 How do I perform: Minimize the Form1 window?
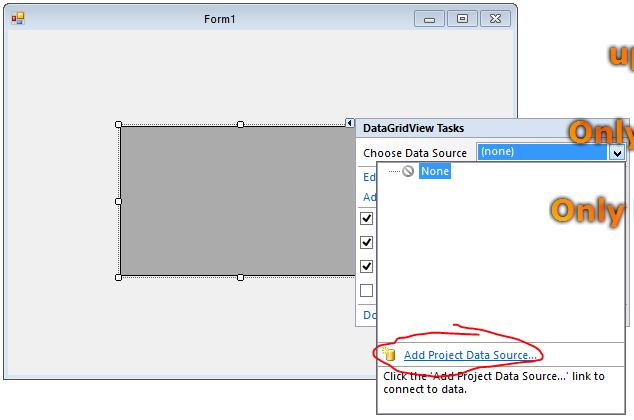click(x=429, y=19)
